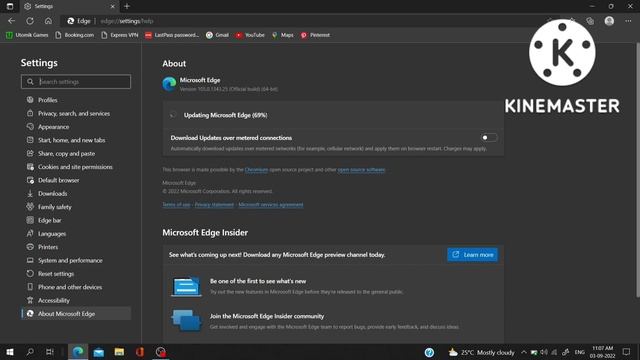This screenshot has height=360, width=640.
Task: Refresh the page with the reload icon
Action: (30, 21)
